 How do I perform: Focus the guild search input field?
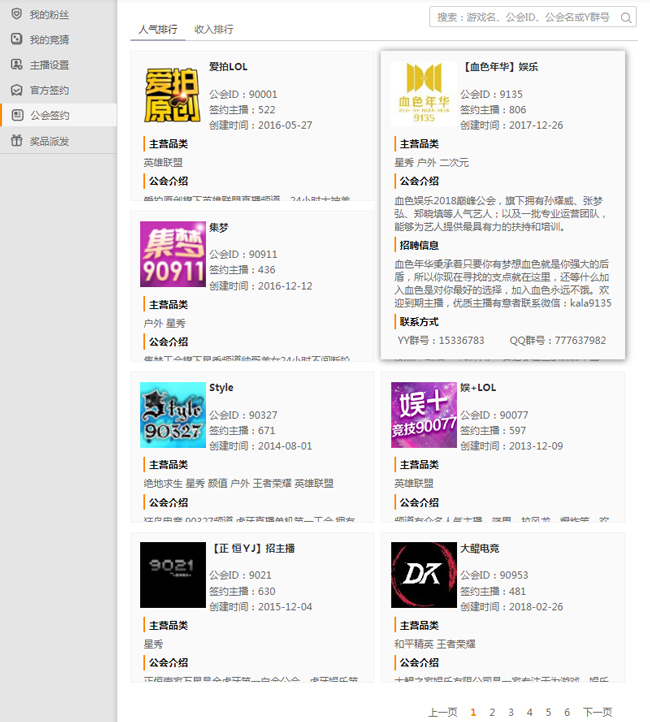(x=525, y=18)
